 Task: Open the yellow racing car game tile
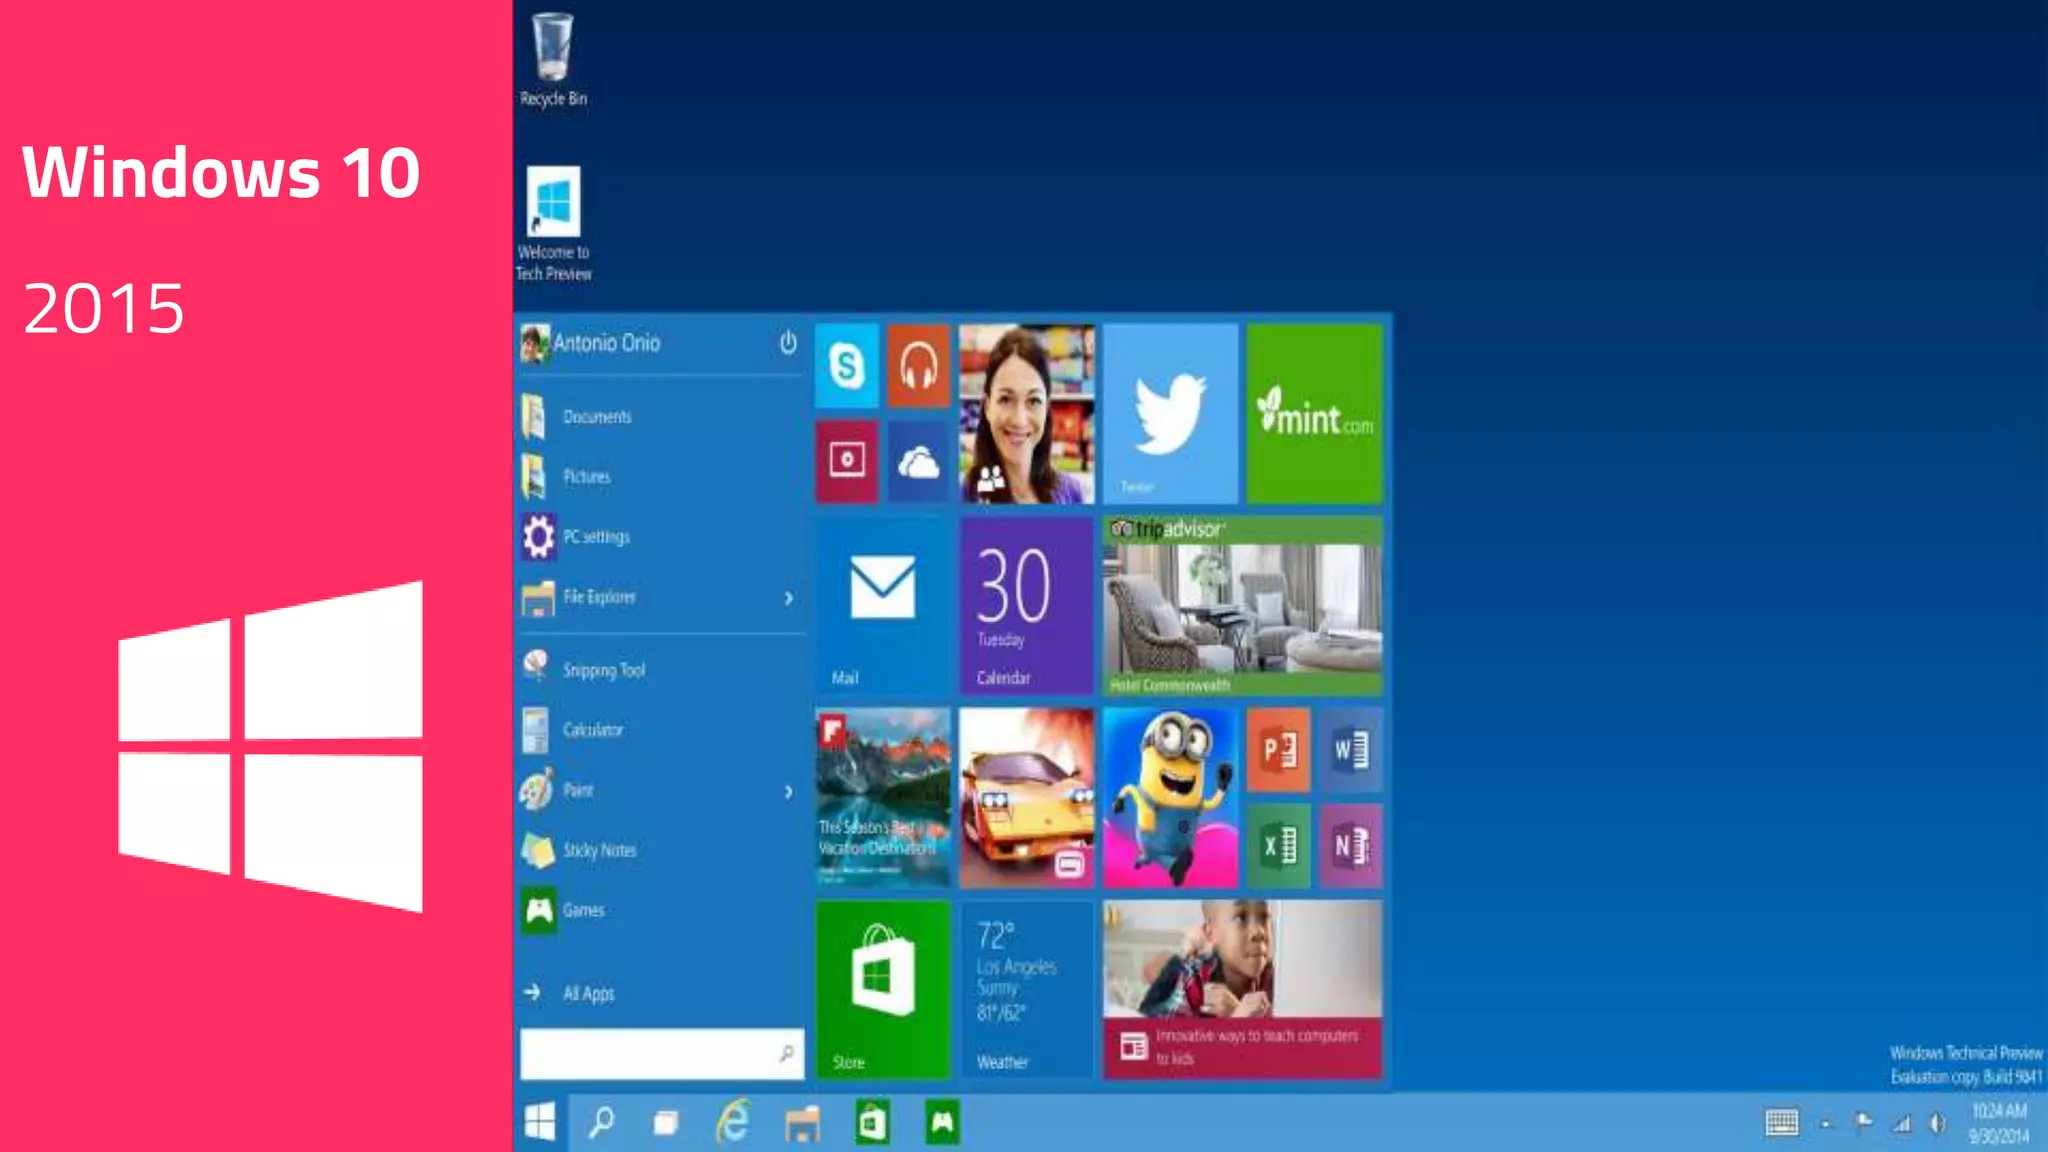(1027, 797)
